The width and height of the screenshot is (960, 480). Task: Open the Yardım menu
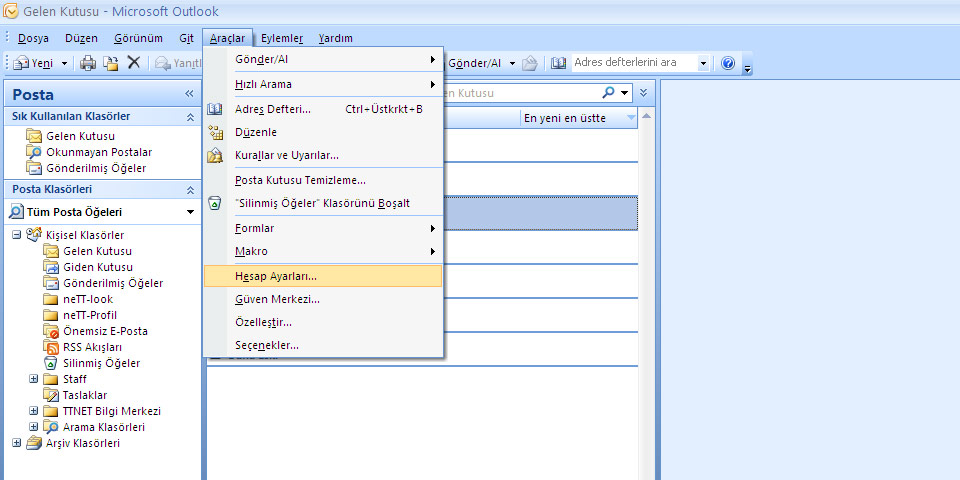(x=336, y=38)
